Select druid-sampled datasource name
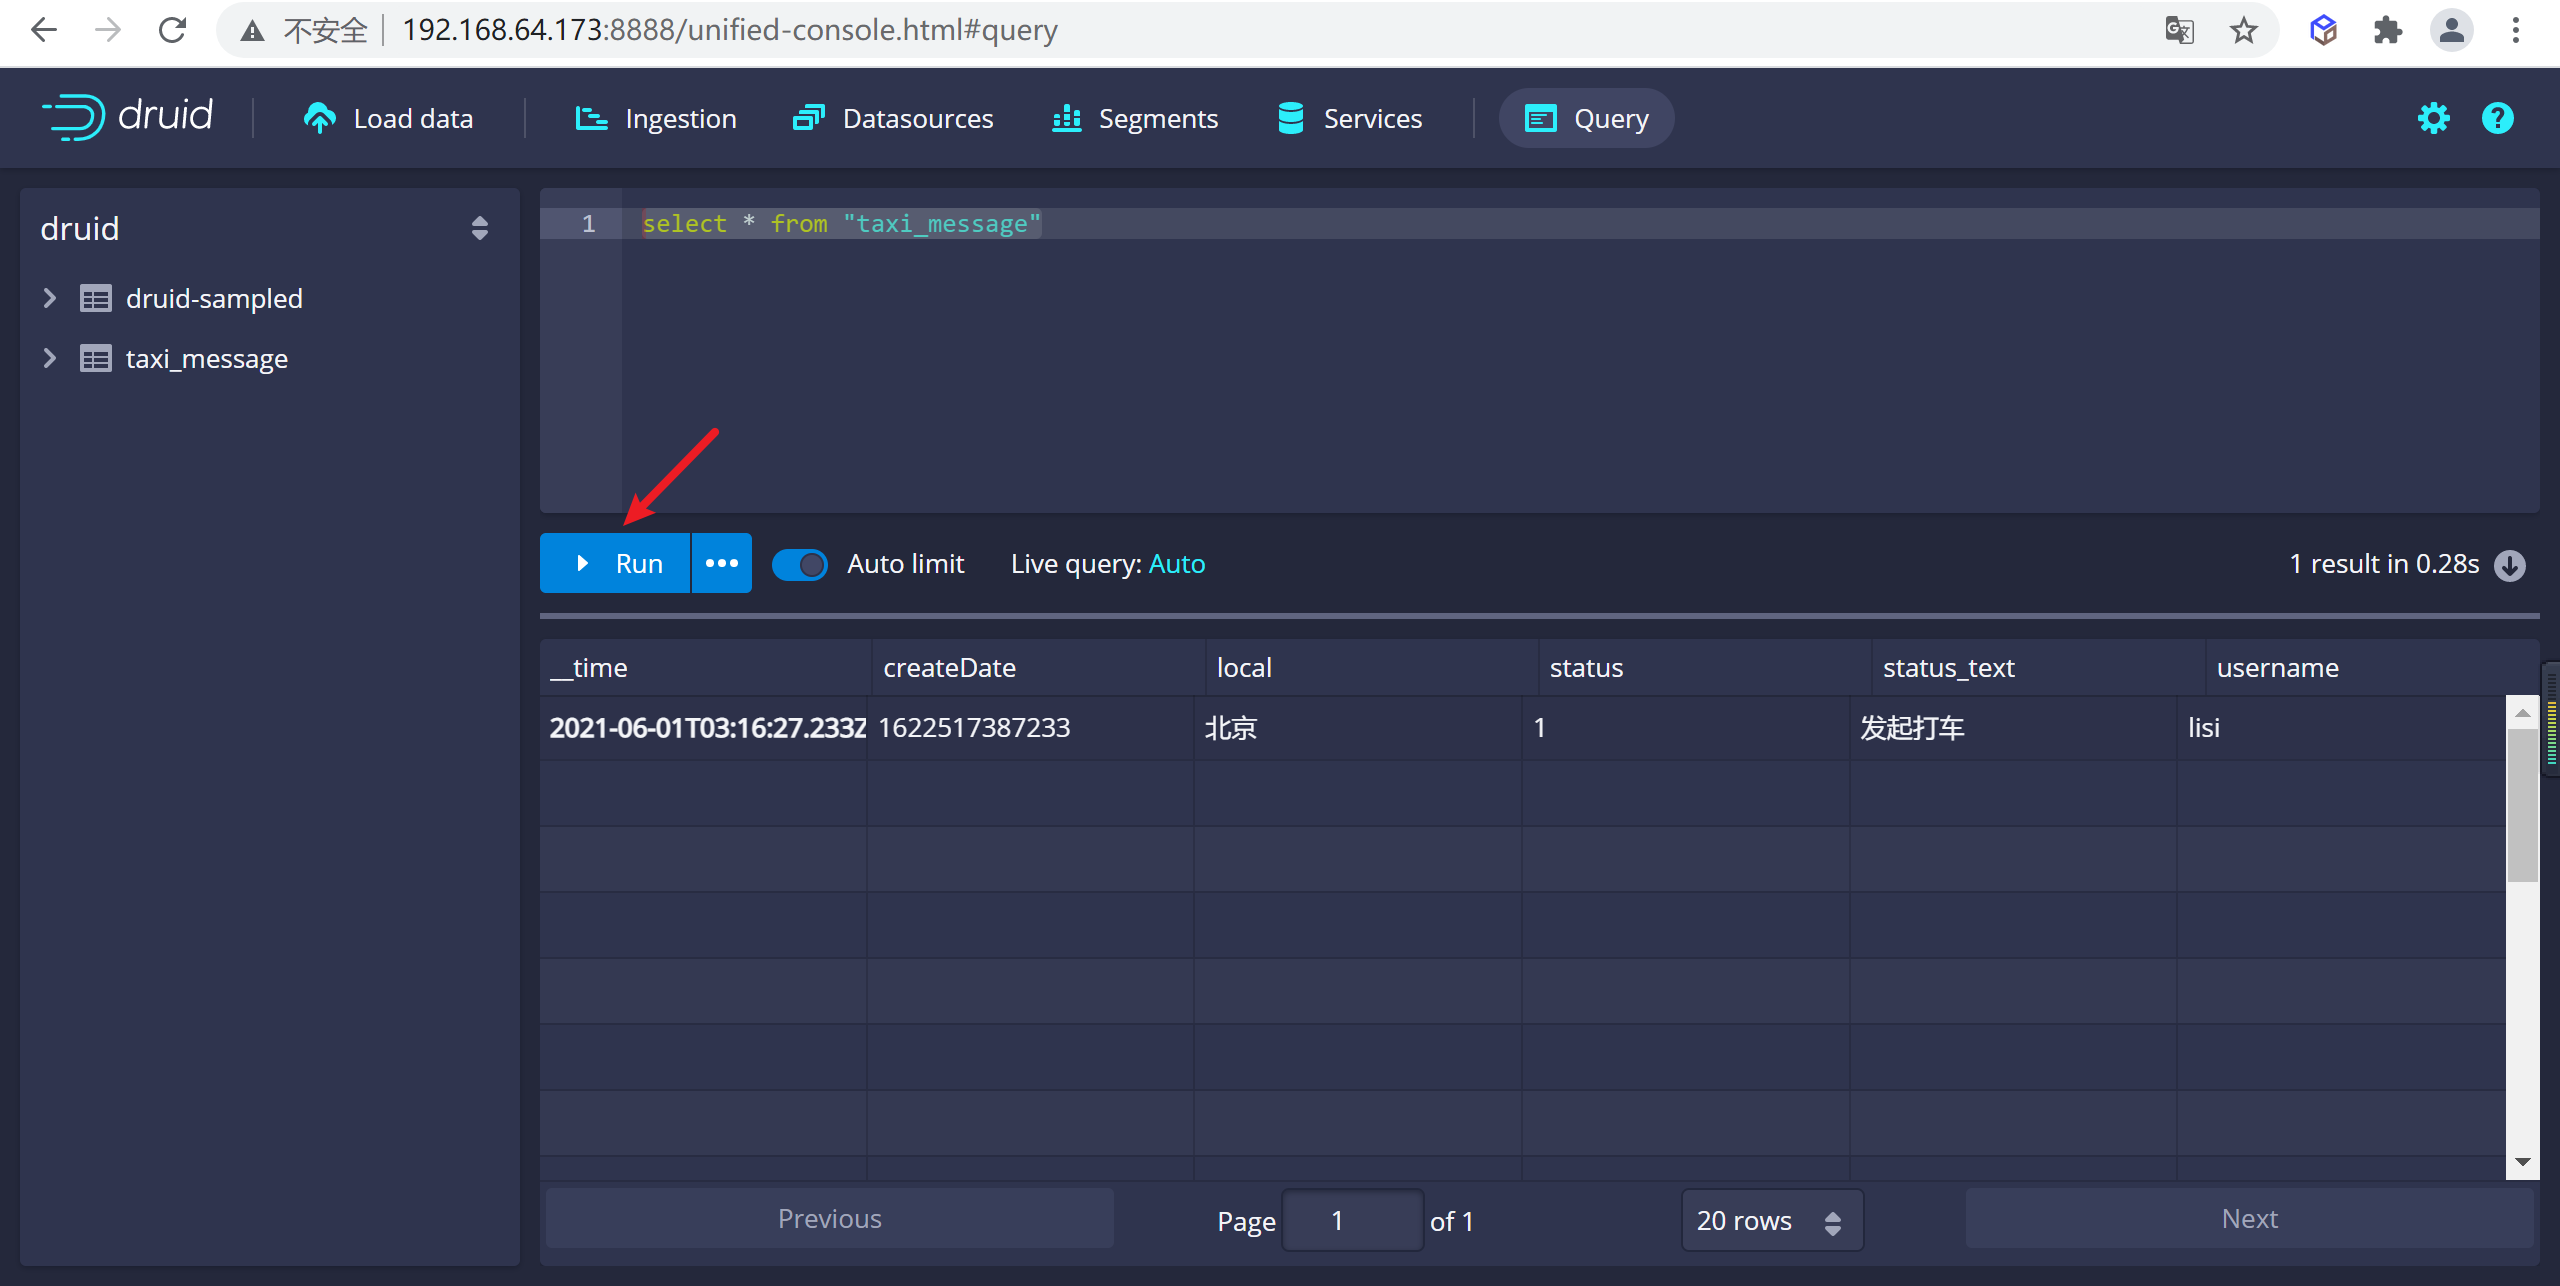Viewport: 2560px width, 1286px height. click(x=214, y=298)
